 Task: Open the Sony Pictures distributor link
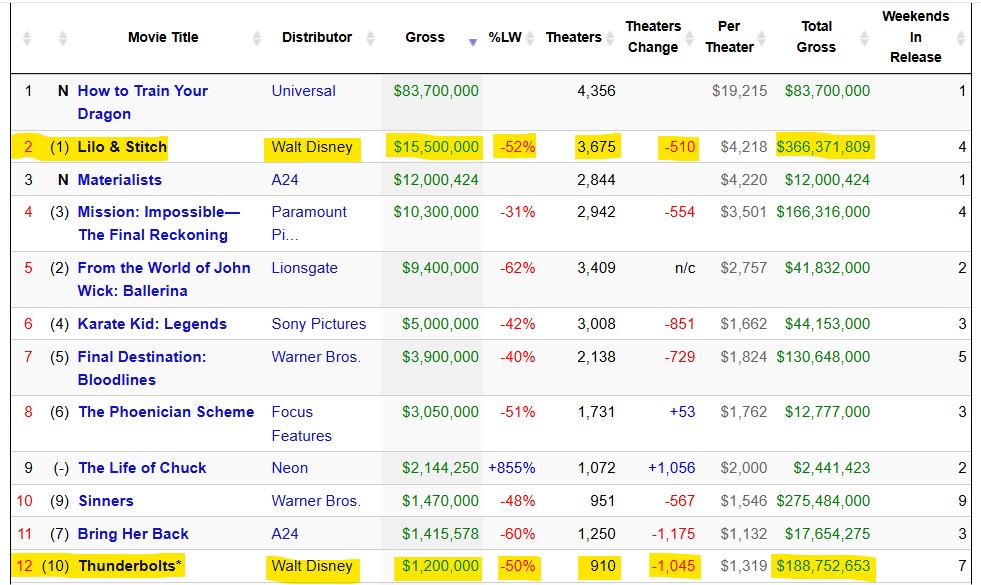(319, 324)
